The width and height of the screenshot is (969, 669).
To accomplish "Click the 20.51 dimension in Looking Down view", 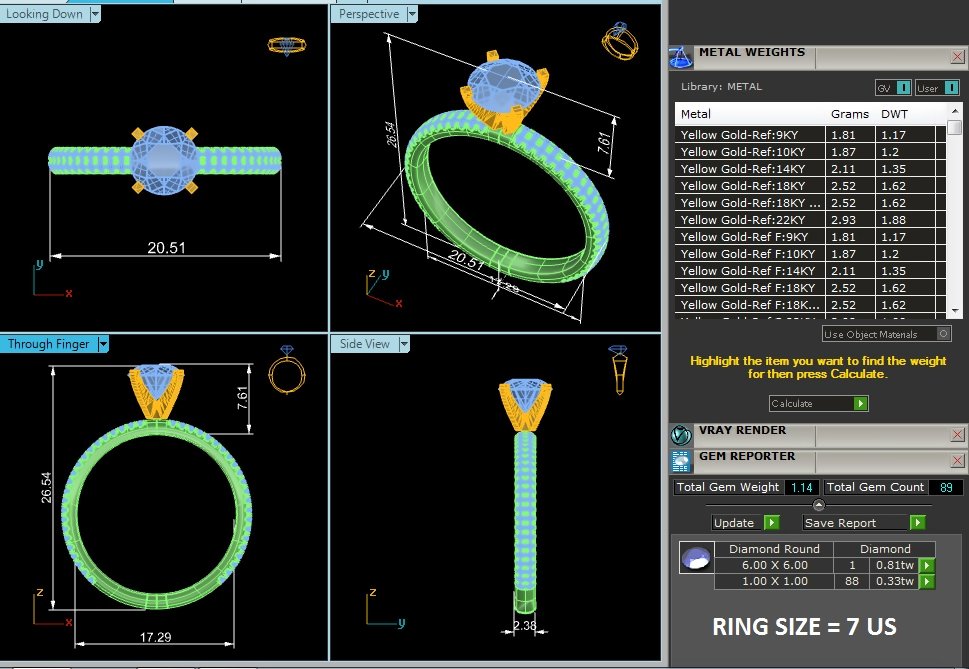I will point(166,248).
